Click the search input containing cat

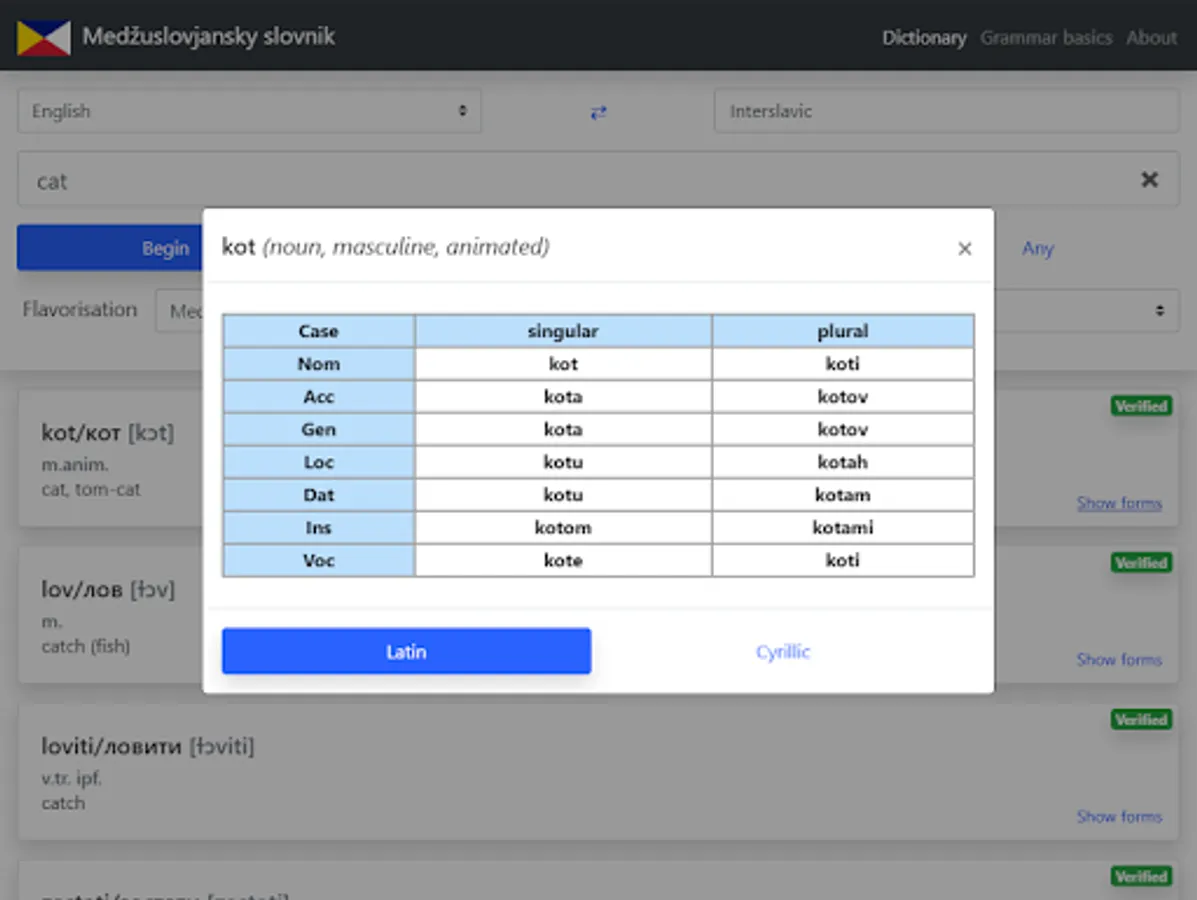pos(598,180)
